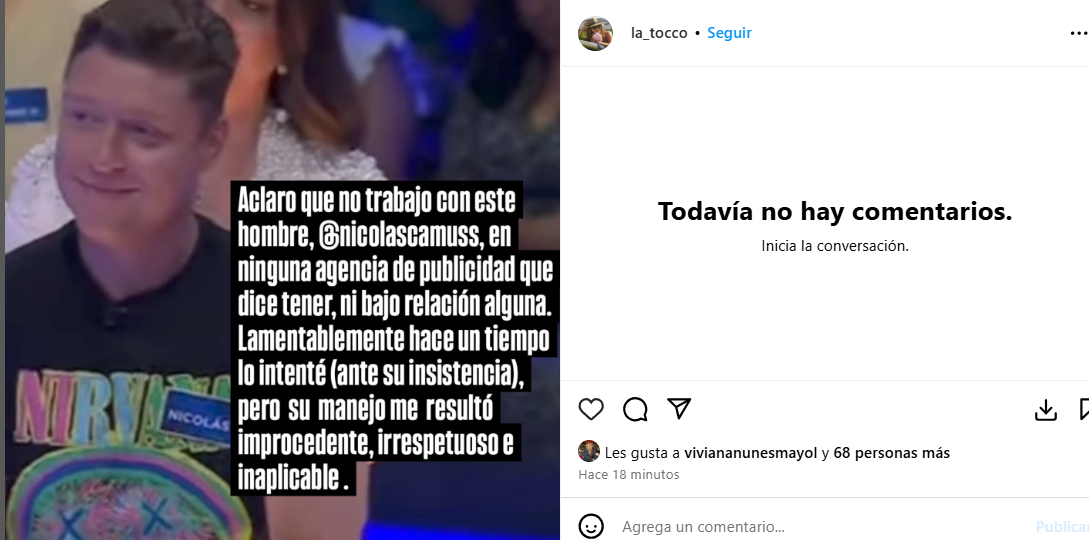The width and height of the screenshot is (1089, 540).
Task: Open the emoji picker smiley icon
Action: click(x=591, y=526)
